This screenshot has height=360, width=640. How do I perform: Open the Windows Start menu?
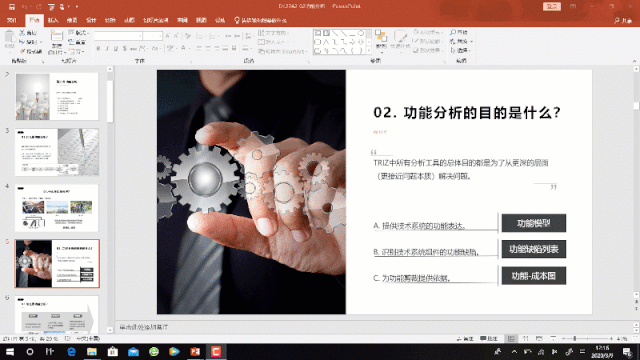tap(10, 351)
